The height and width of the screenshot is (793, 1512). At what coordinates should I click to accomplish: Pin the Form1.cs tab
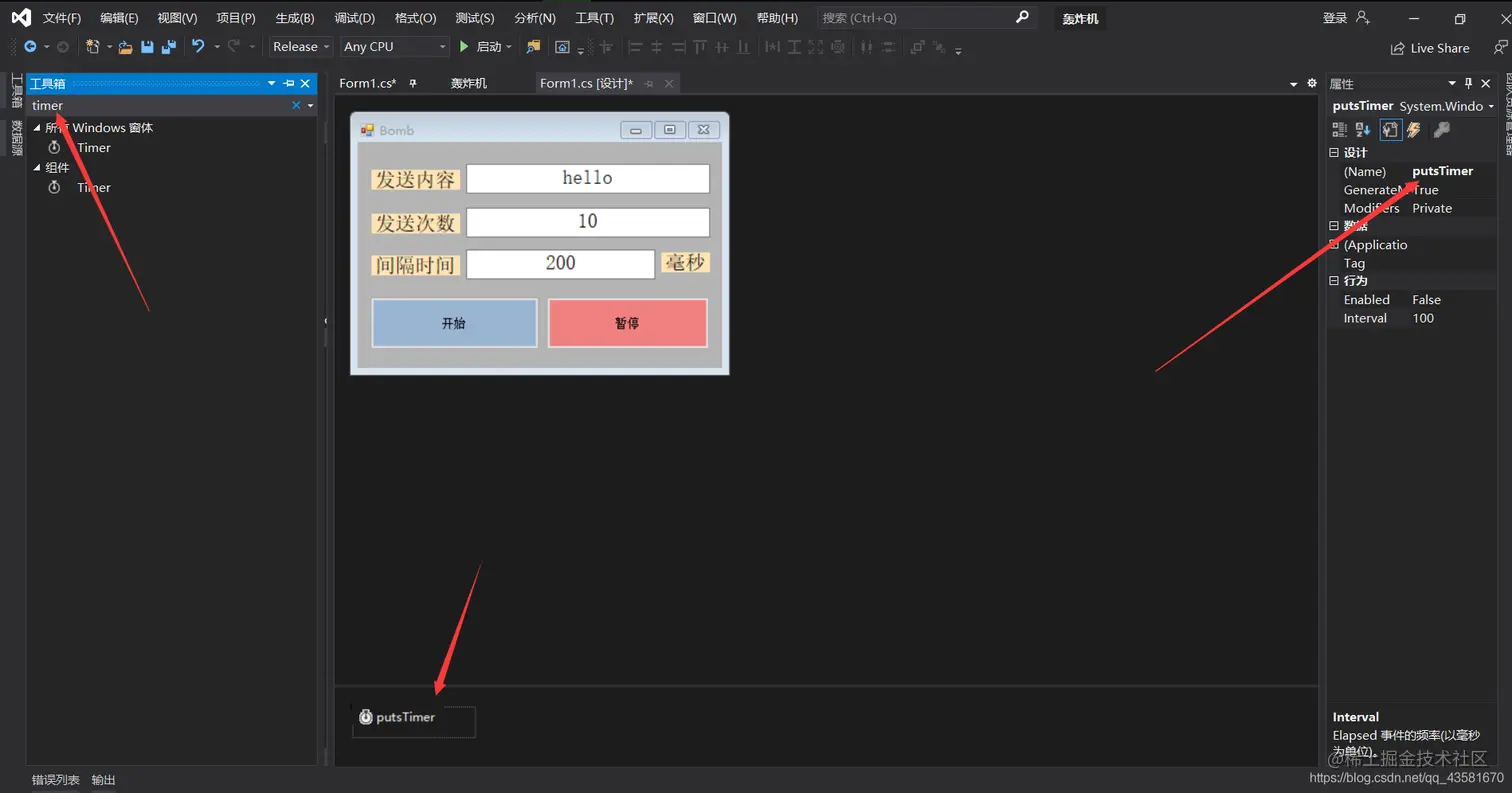tap(413, 83)
